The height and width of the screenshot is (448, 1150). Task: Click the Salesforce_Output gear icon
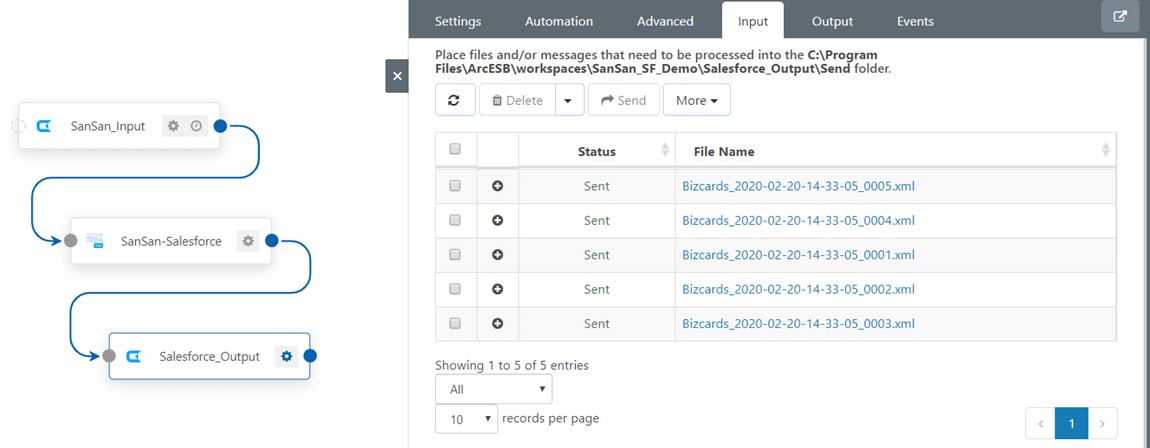pyautogui.click(x=287, y=356)
